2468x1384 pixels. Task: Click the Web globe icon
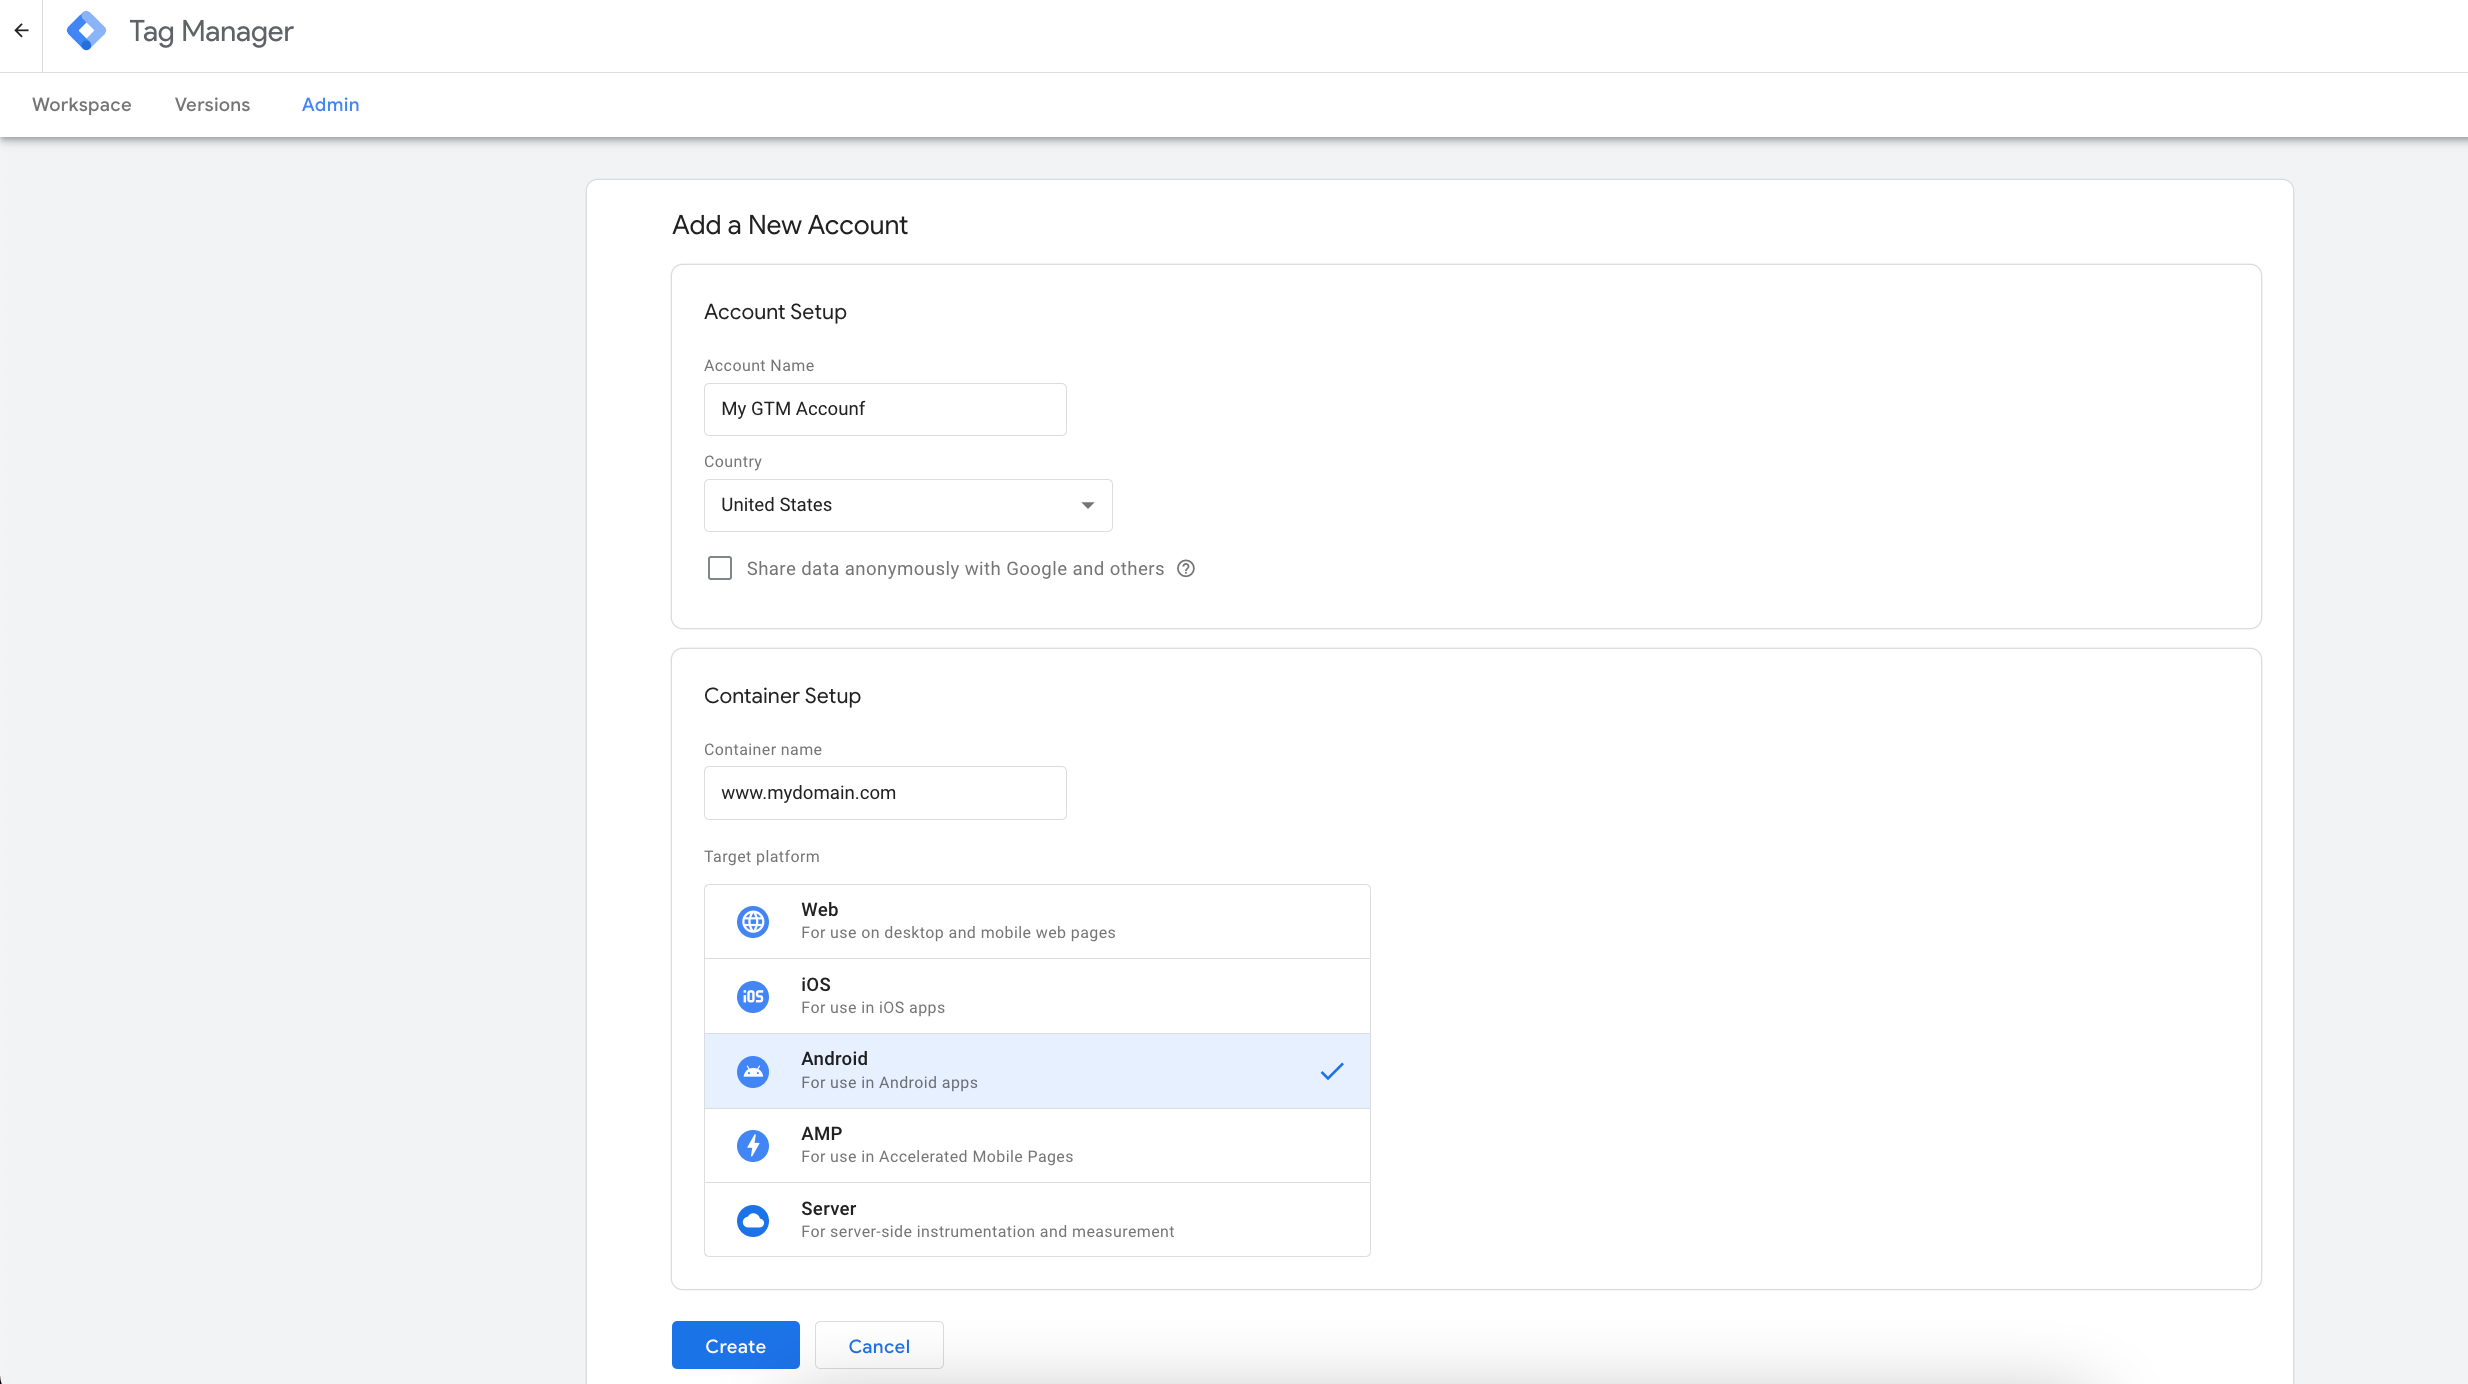pos(753,921)
